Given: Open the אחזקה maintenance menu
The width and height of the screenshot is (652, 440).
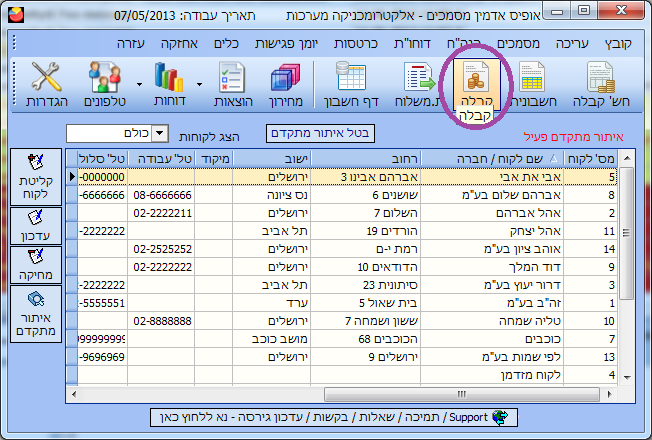Looking at the screenshot, I should [179, 43].
